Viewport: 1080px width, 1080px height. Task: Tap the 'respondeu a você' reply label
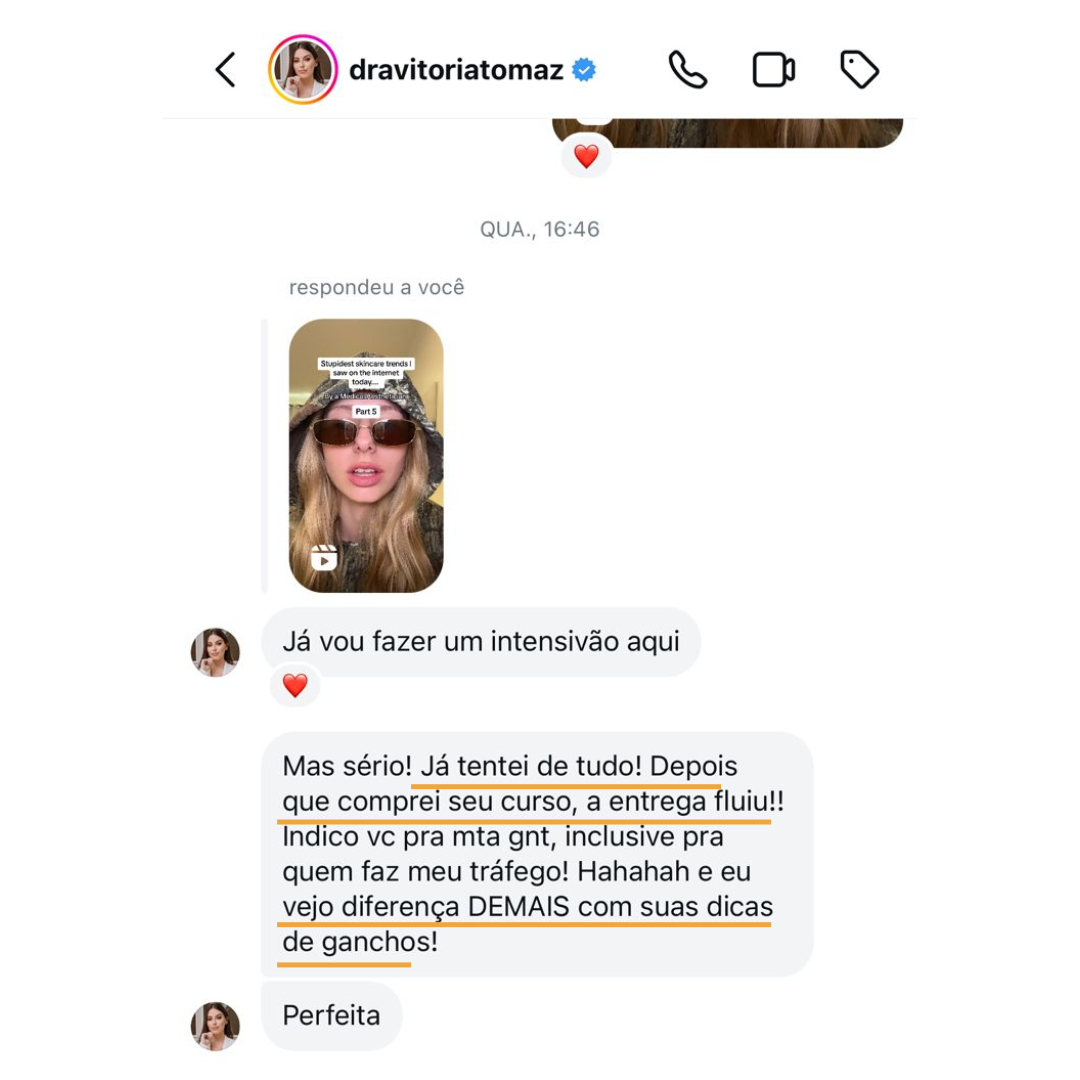point(377,287)
